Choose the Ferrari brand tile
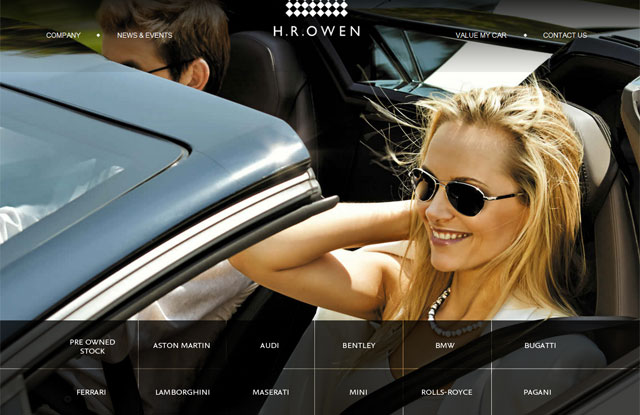The image size is (640, 415). [91, 392]
